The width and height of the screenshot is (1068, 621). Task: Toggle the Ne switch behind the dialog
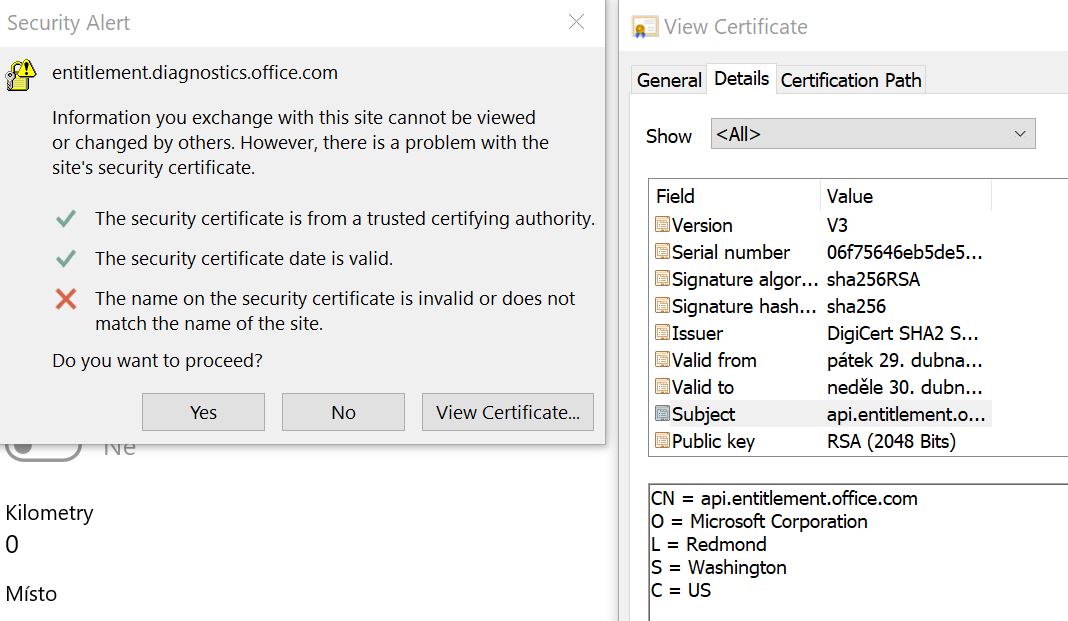[x=44, y=450]
